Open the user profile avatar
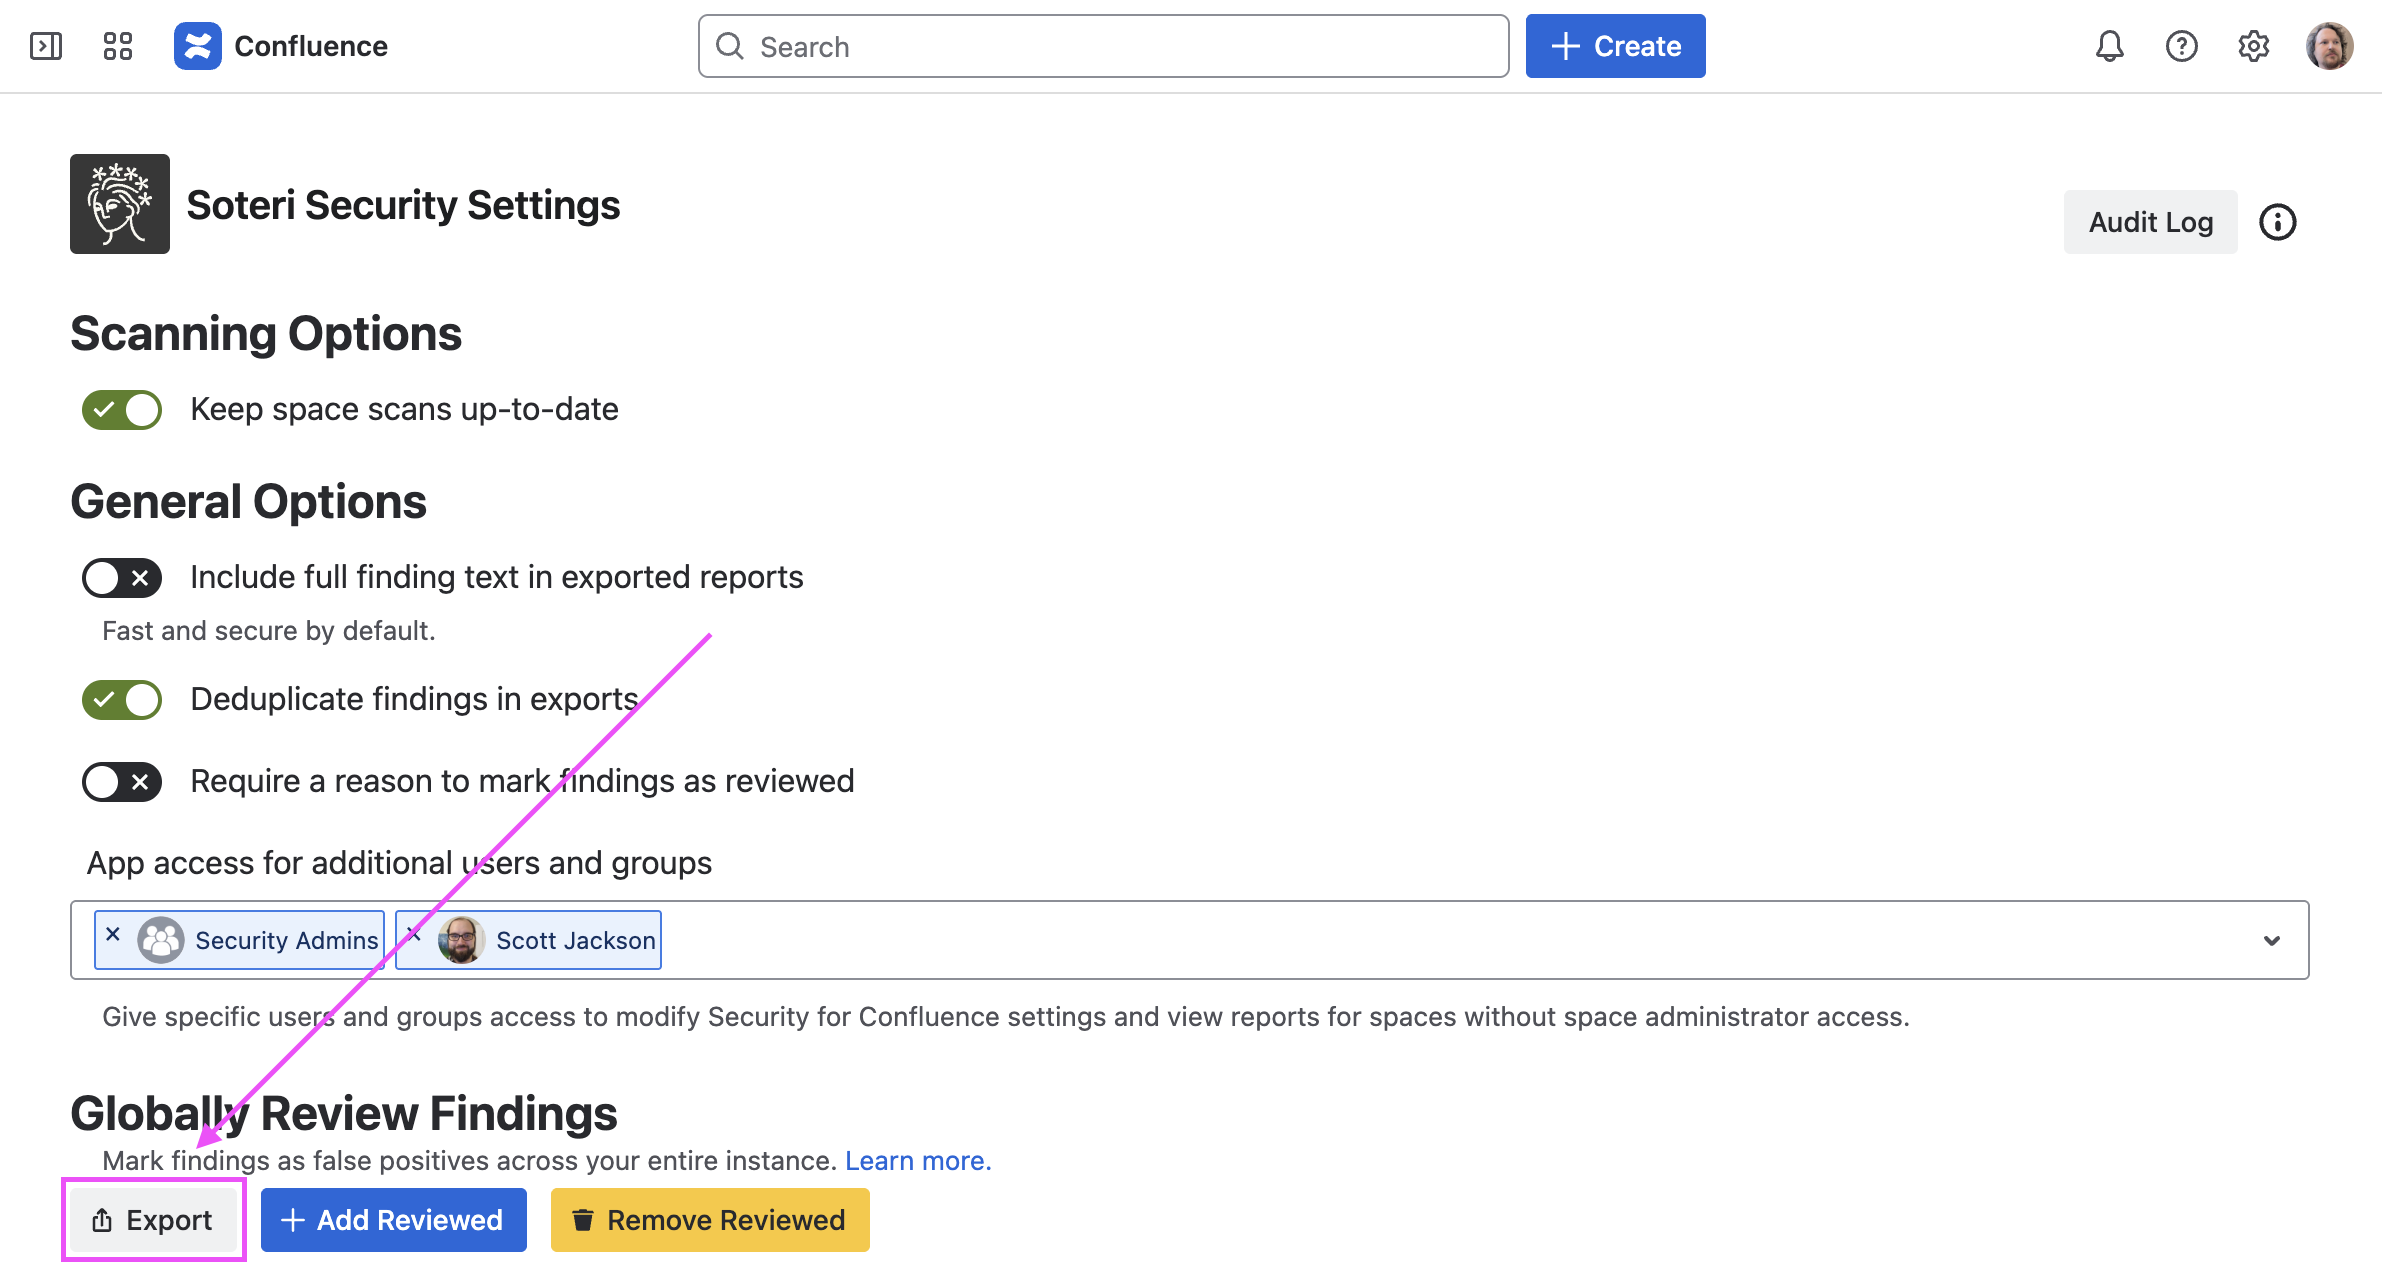 point(2329,46)
